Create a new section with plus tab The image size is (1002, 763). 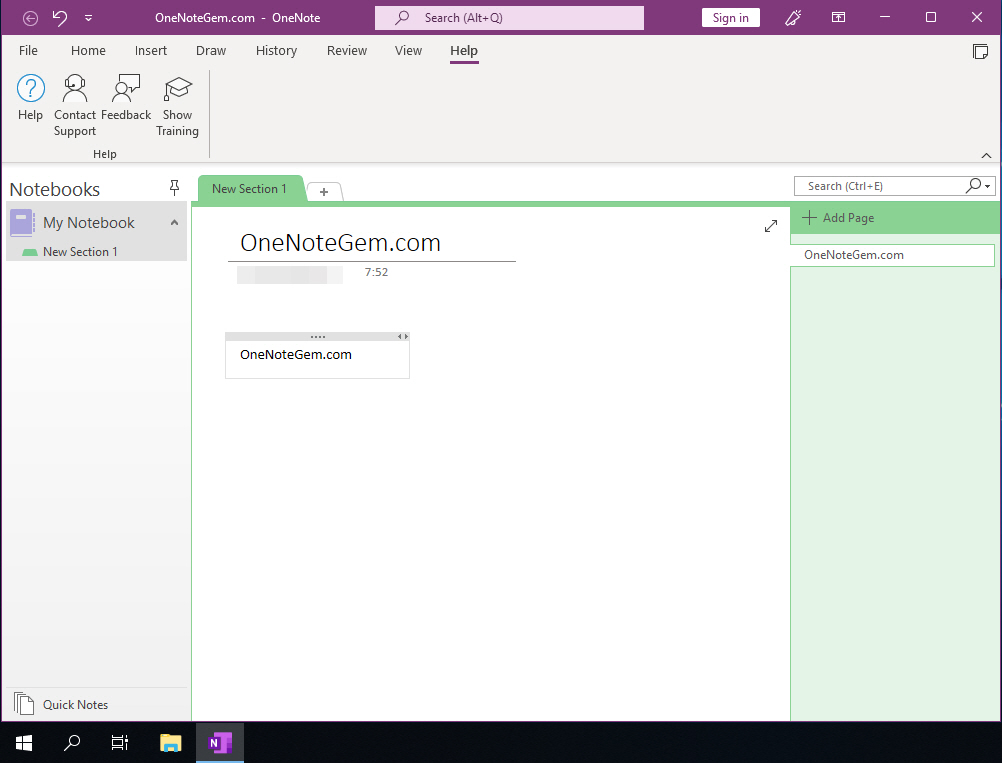click(x=324, y=192)
